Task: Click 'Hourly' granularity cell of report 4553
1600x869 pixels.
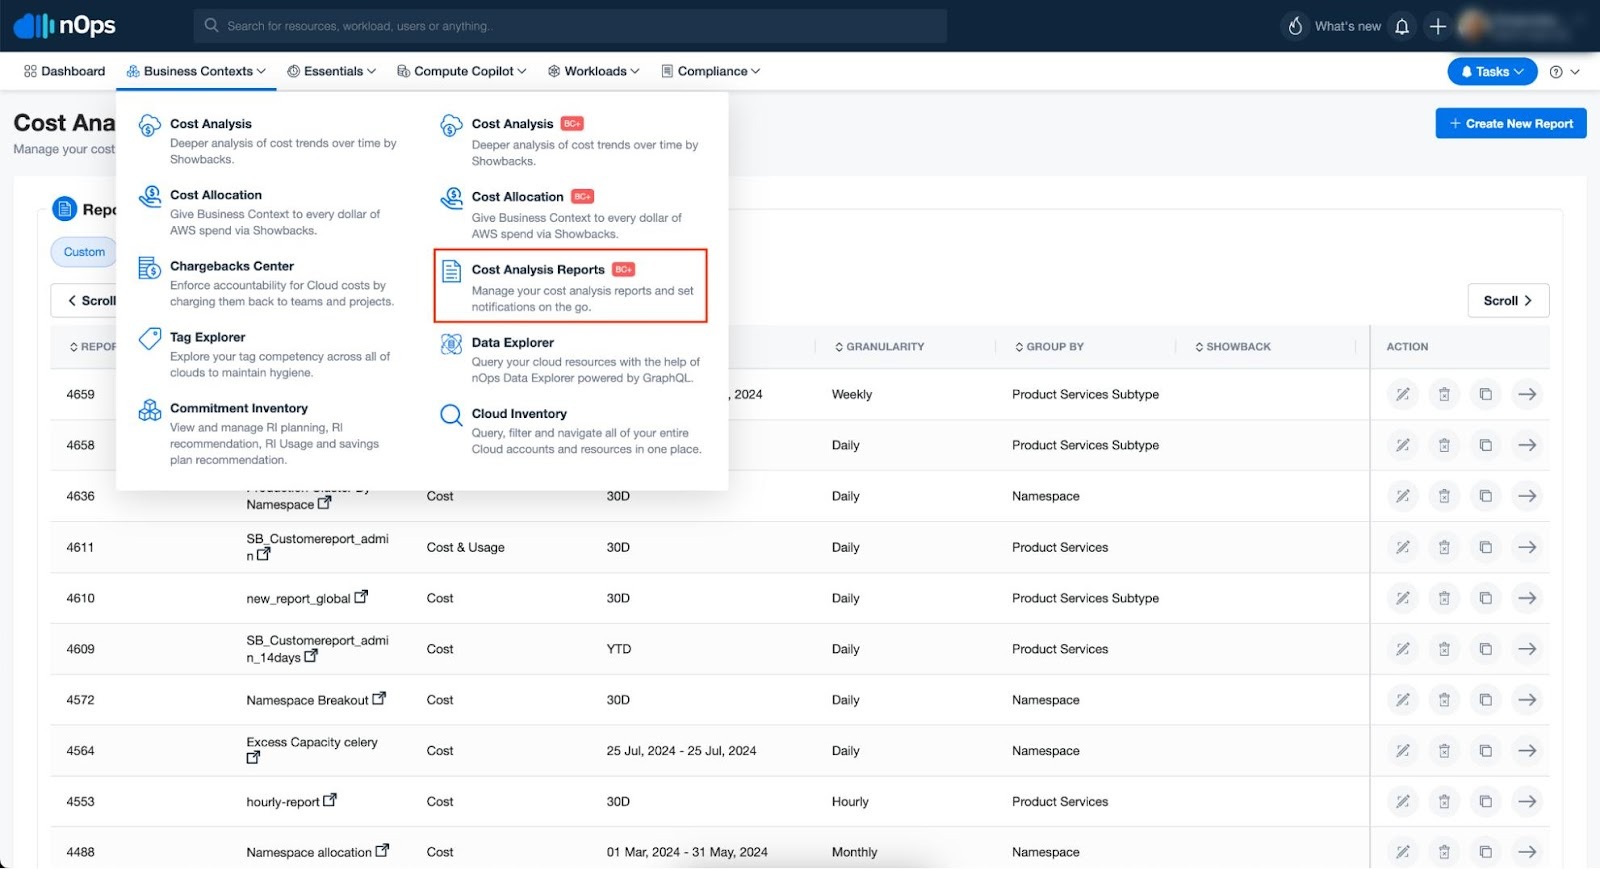Action: (x=850, y=801)
